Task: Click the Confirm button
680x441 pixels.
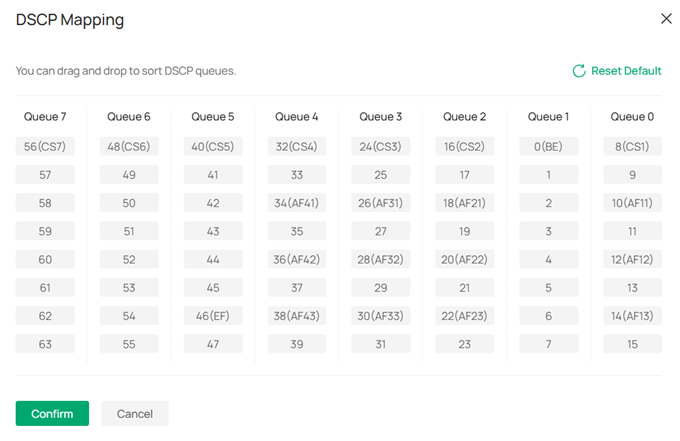Action: (x=52, y=413)
